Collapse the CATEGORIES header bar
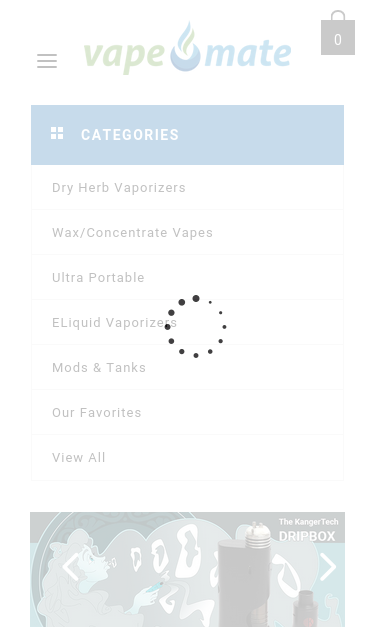Viewport: 375px width, 627px height. tap(187, 135)
